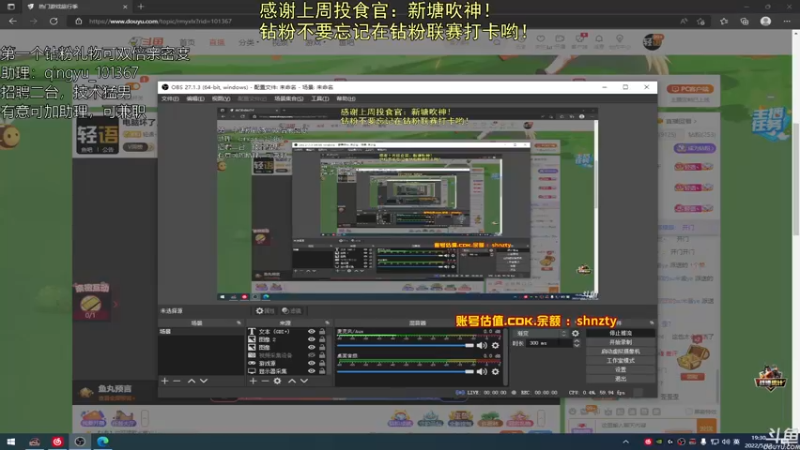Stop streaming button in OBS controls
This screenshot has width=800, height=450.
[620, 333]
